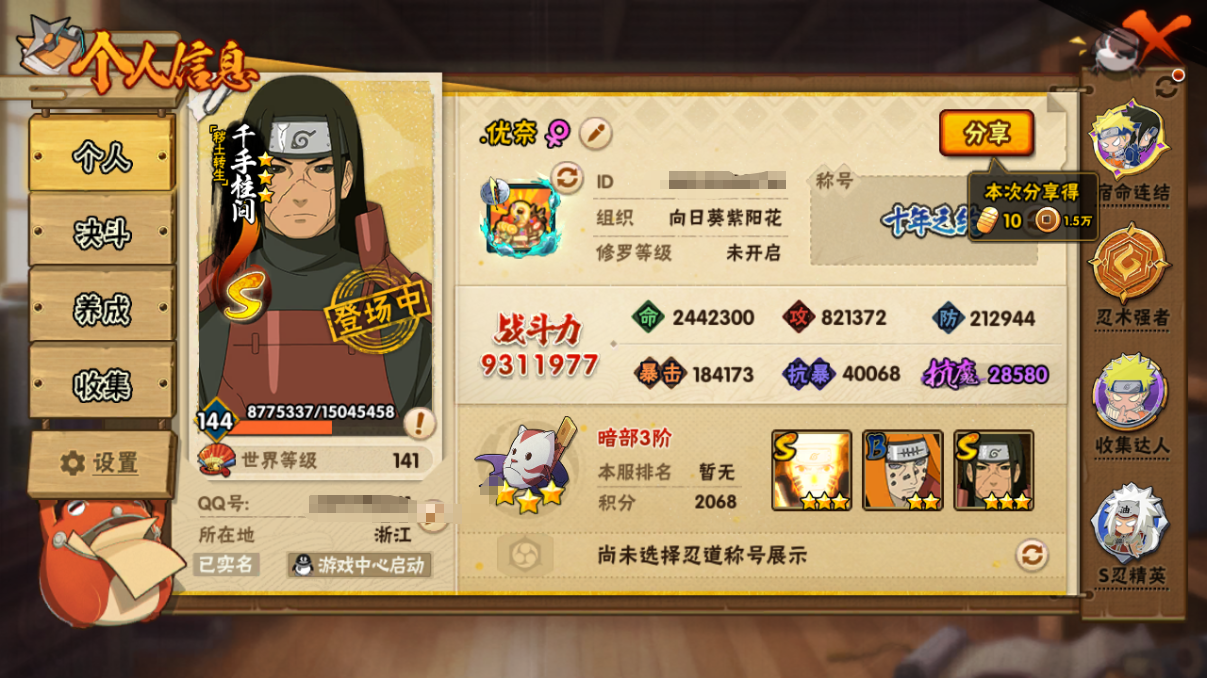The width and height of the screenshot is (1207, 678).
Task: Select the orange-masked B ninja thumbnail
Action: coord(903,471)
